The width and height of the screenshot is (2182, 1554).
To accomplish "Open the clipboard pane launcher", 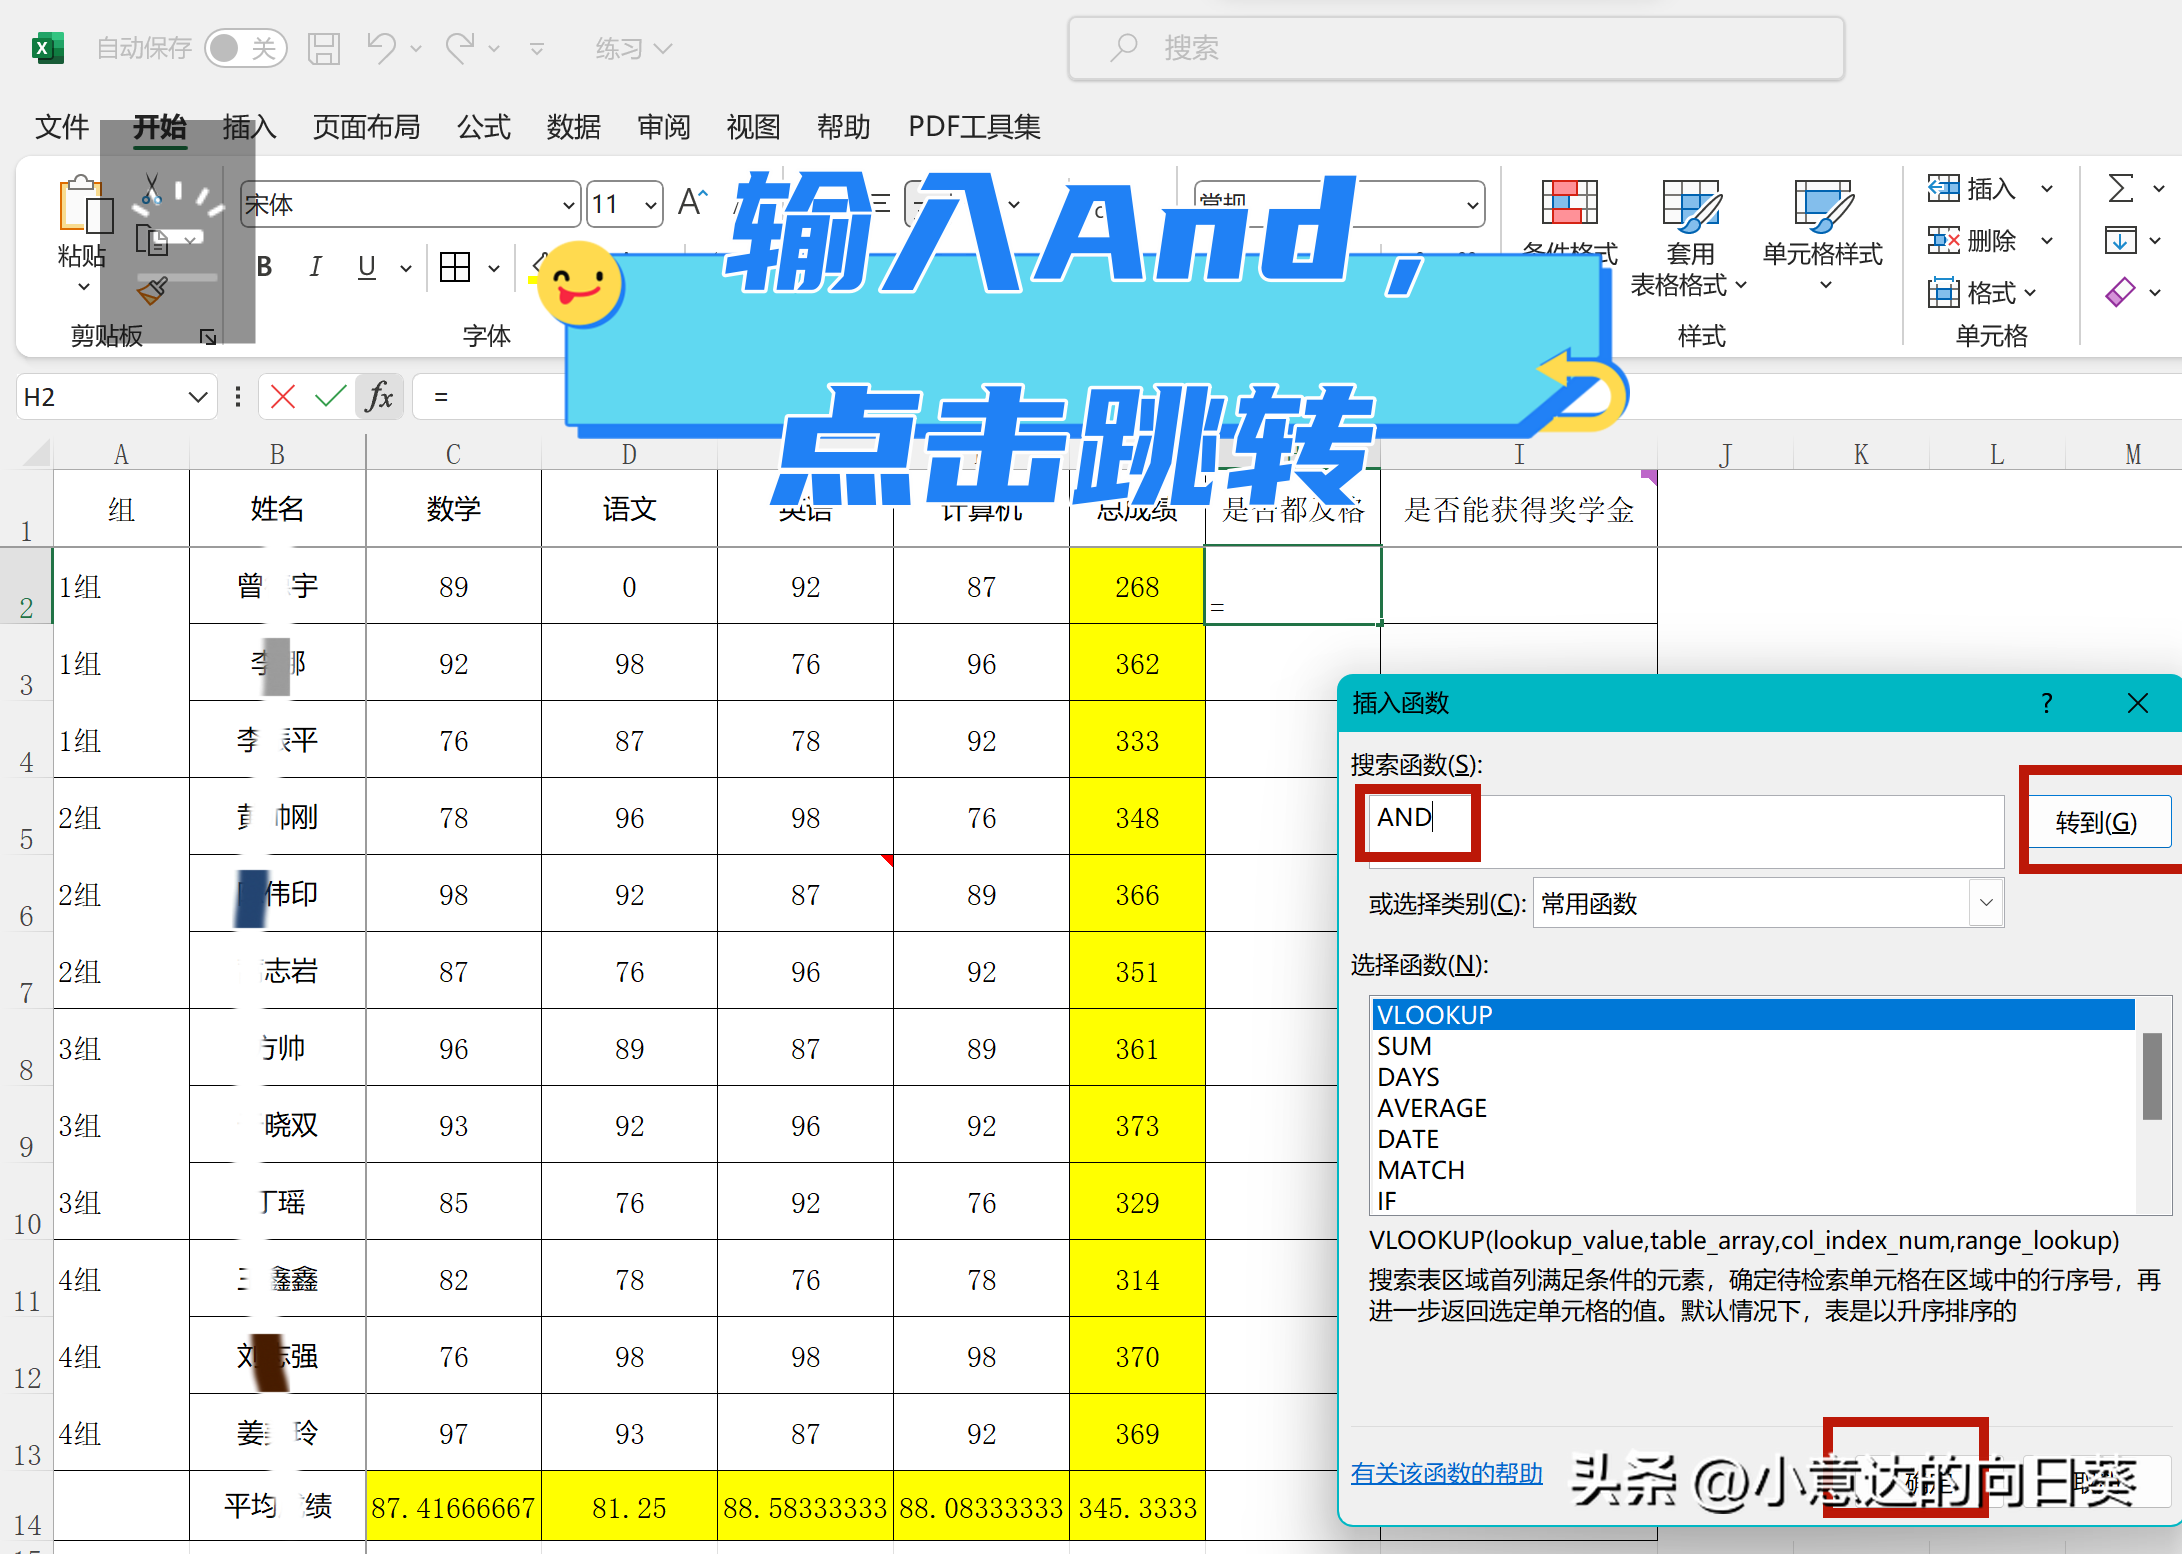I will point(208,337).
